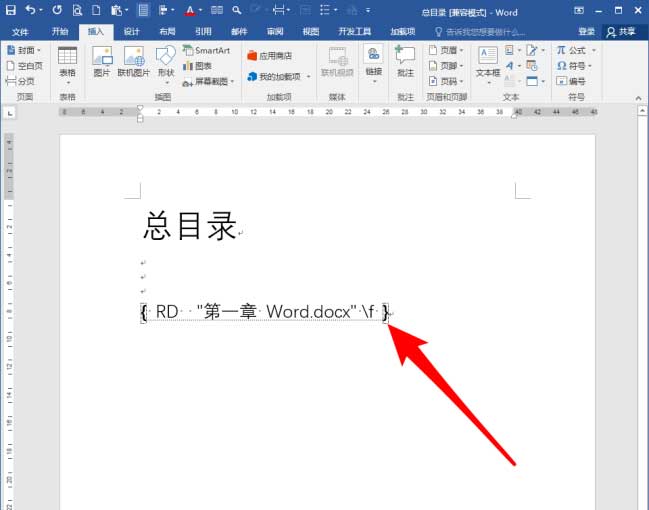Open the 形状 (Shapes) gallery
Viewport: 649px width, 510px height.
click(x=166, y=65)
